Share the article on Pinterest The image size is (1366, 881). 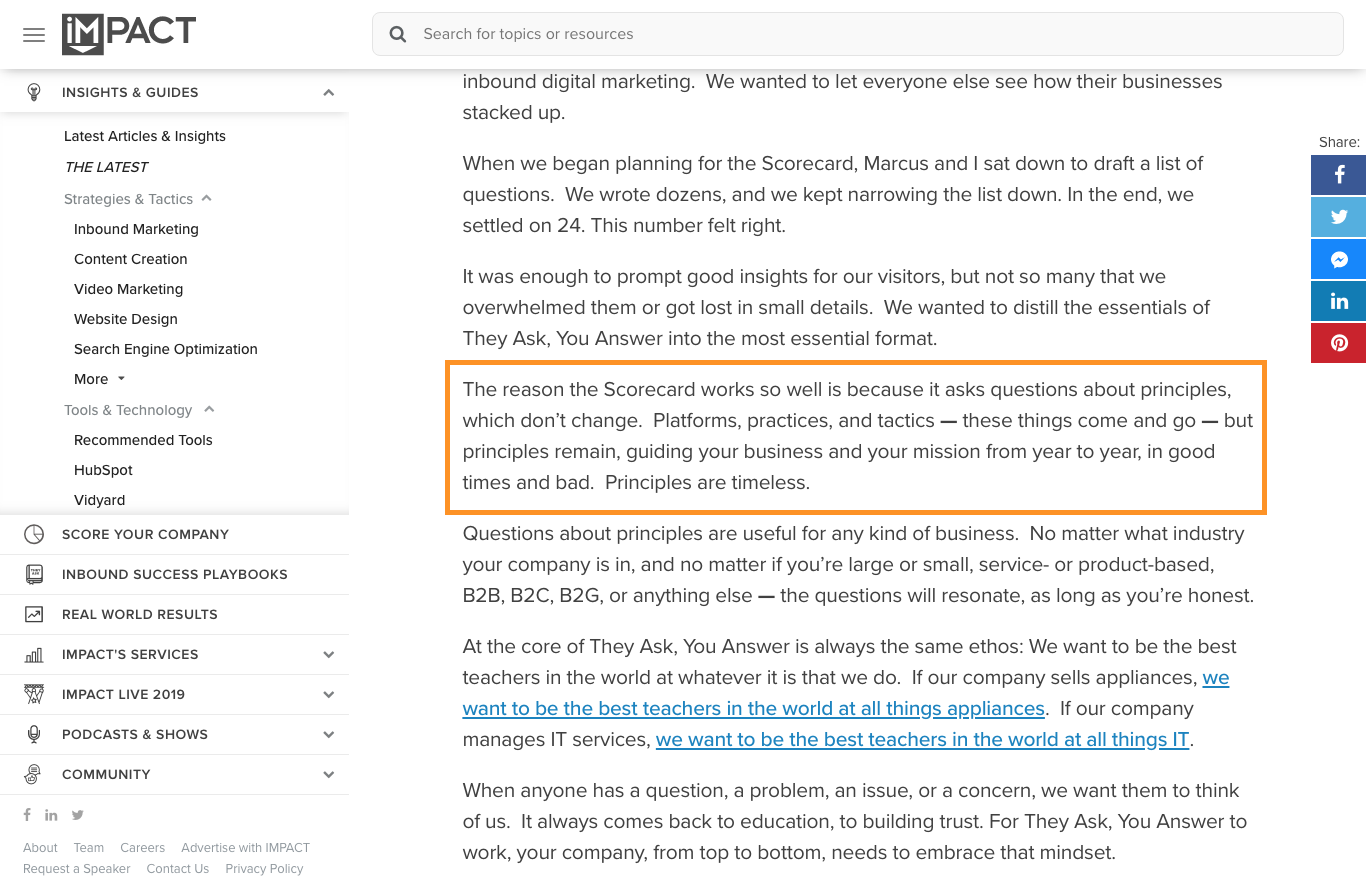point(1339,343)
